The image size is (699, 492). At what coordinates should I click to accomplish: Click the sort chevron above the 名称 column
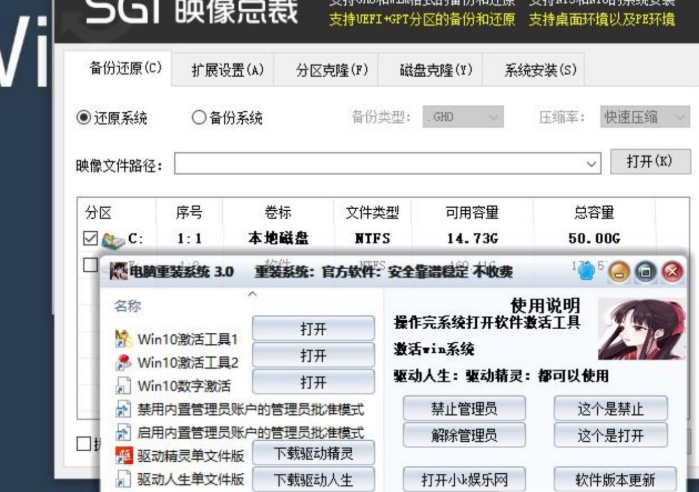(x=252, y=294)
